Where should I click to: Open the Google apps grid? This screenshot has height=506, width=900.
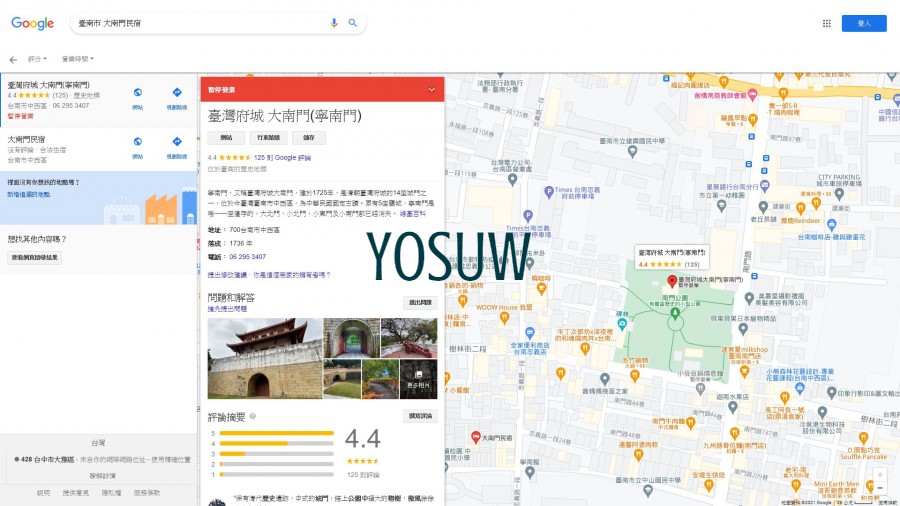tap(826, 23)
